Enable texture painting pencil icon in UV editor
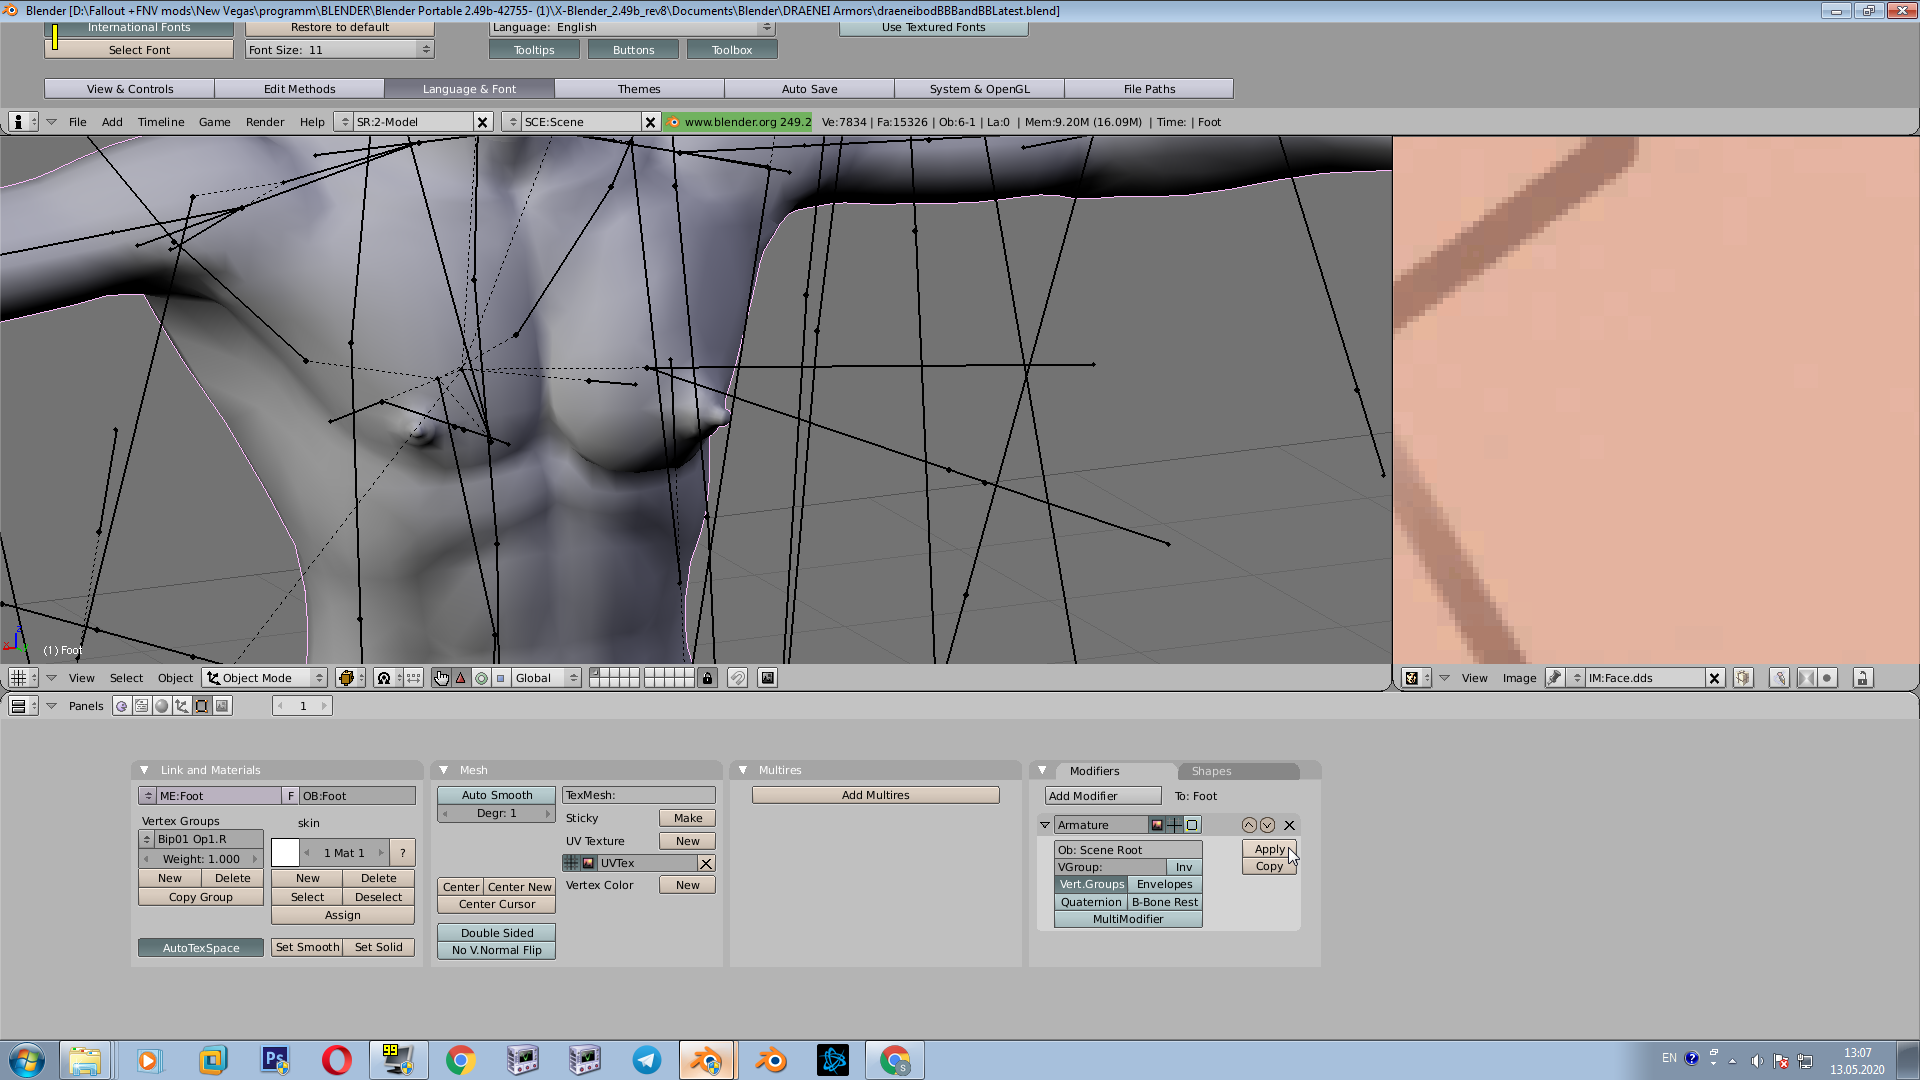 1779,678
